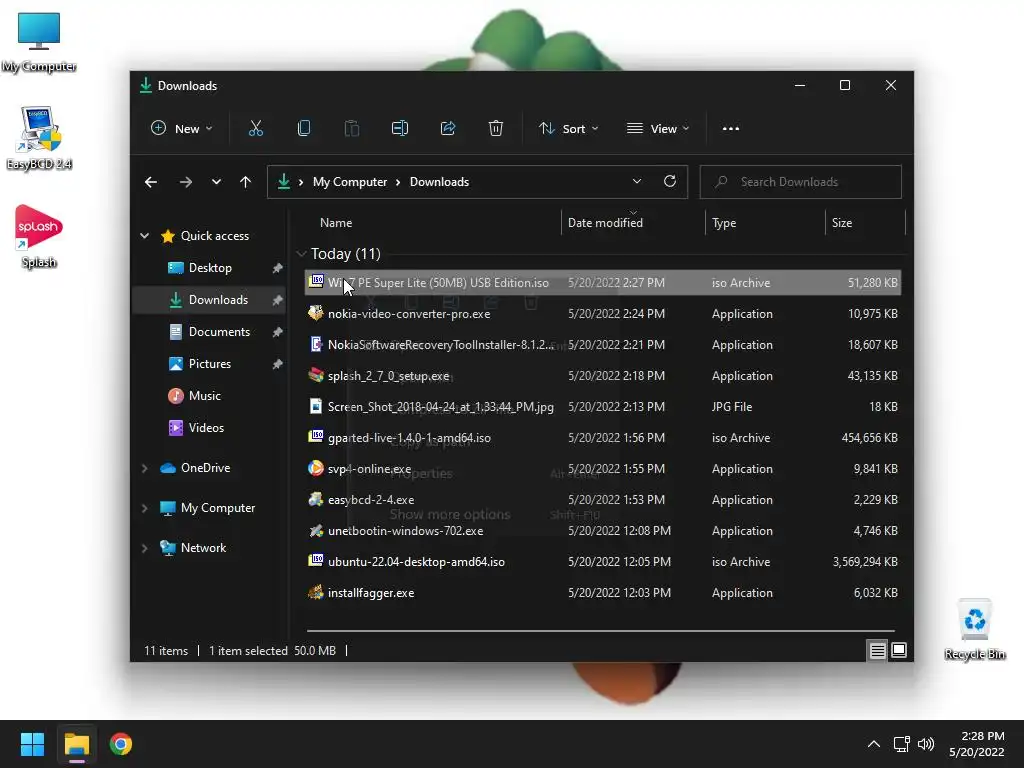Expand the Network tree node
The image size is (1024, 768).
[144, 548]
